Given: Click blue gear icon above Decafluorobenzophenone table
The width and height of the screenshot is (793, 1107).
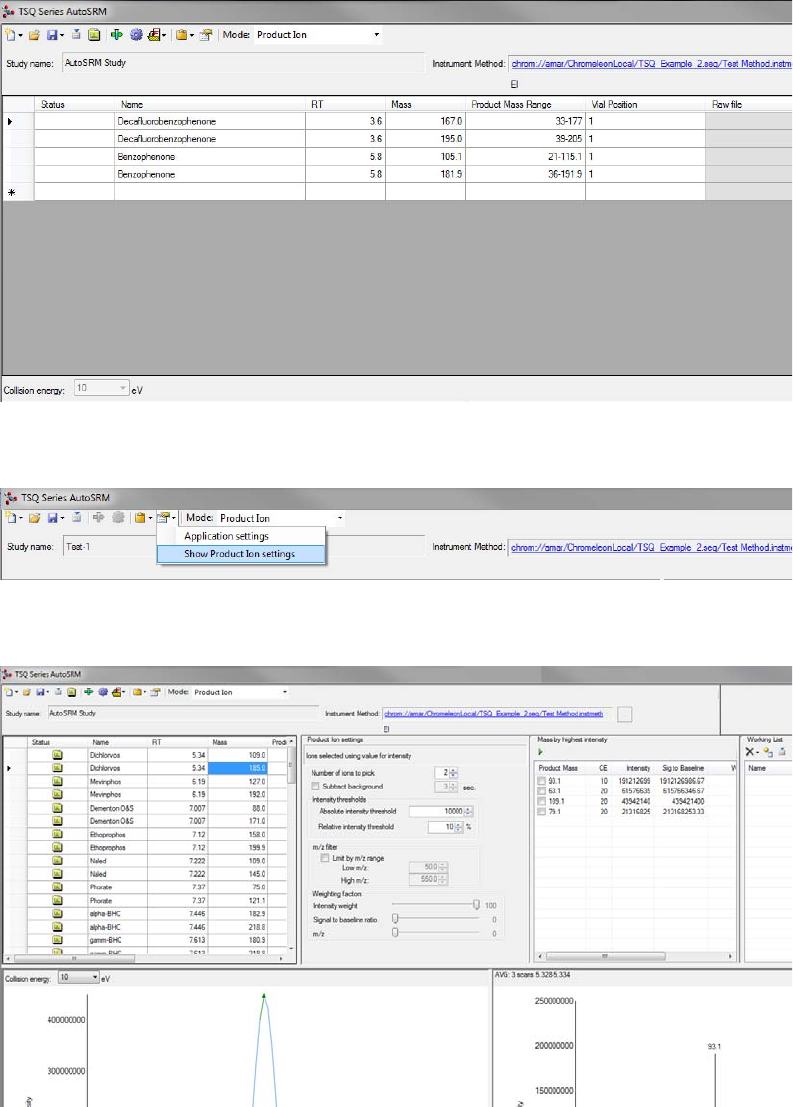Looking at the screenshot, I should point(136,35).
